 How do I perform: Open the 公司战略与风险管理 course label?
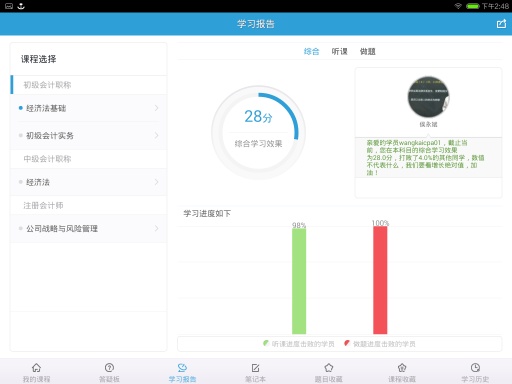tap(62, 228)
